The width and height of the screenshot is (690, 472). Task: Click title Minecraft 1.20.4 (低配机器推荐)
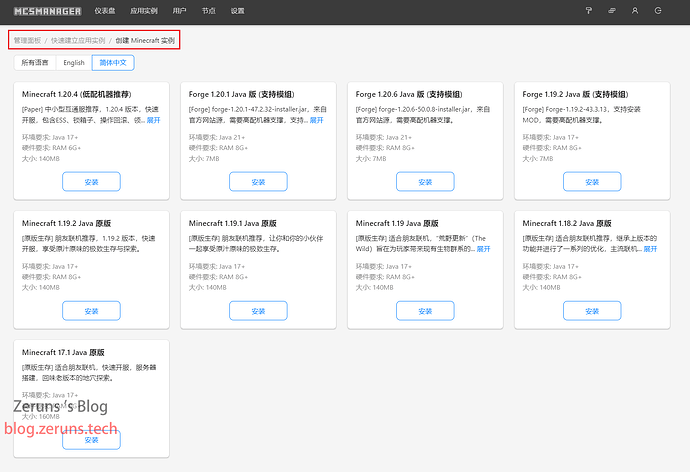click(x=77, y=94)
